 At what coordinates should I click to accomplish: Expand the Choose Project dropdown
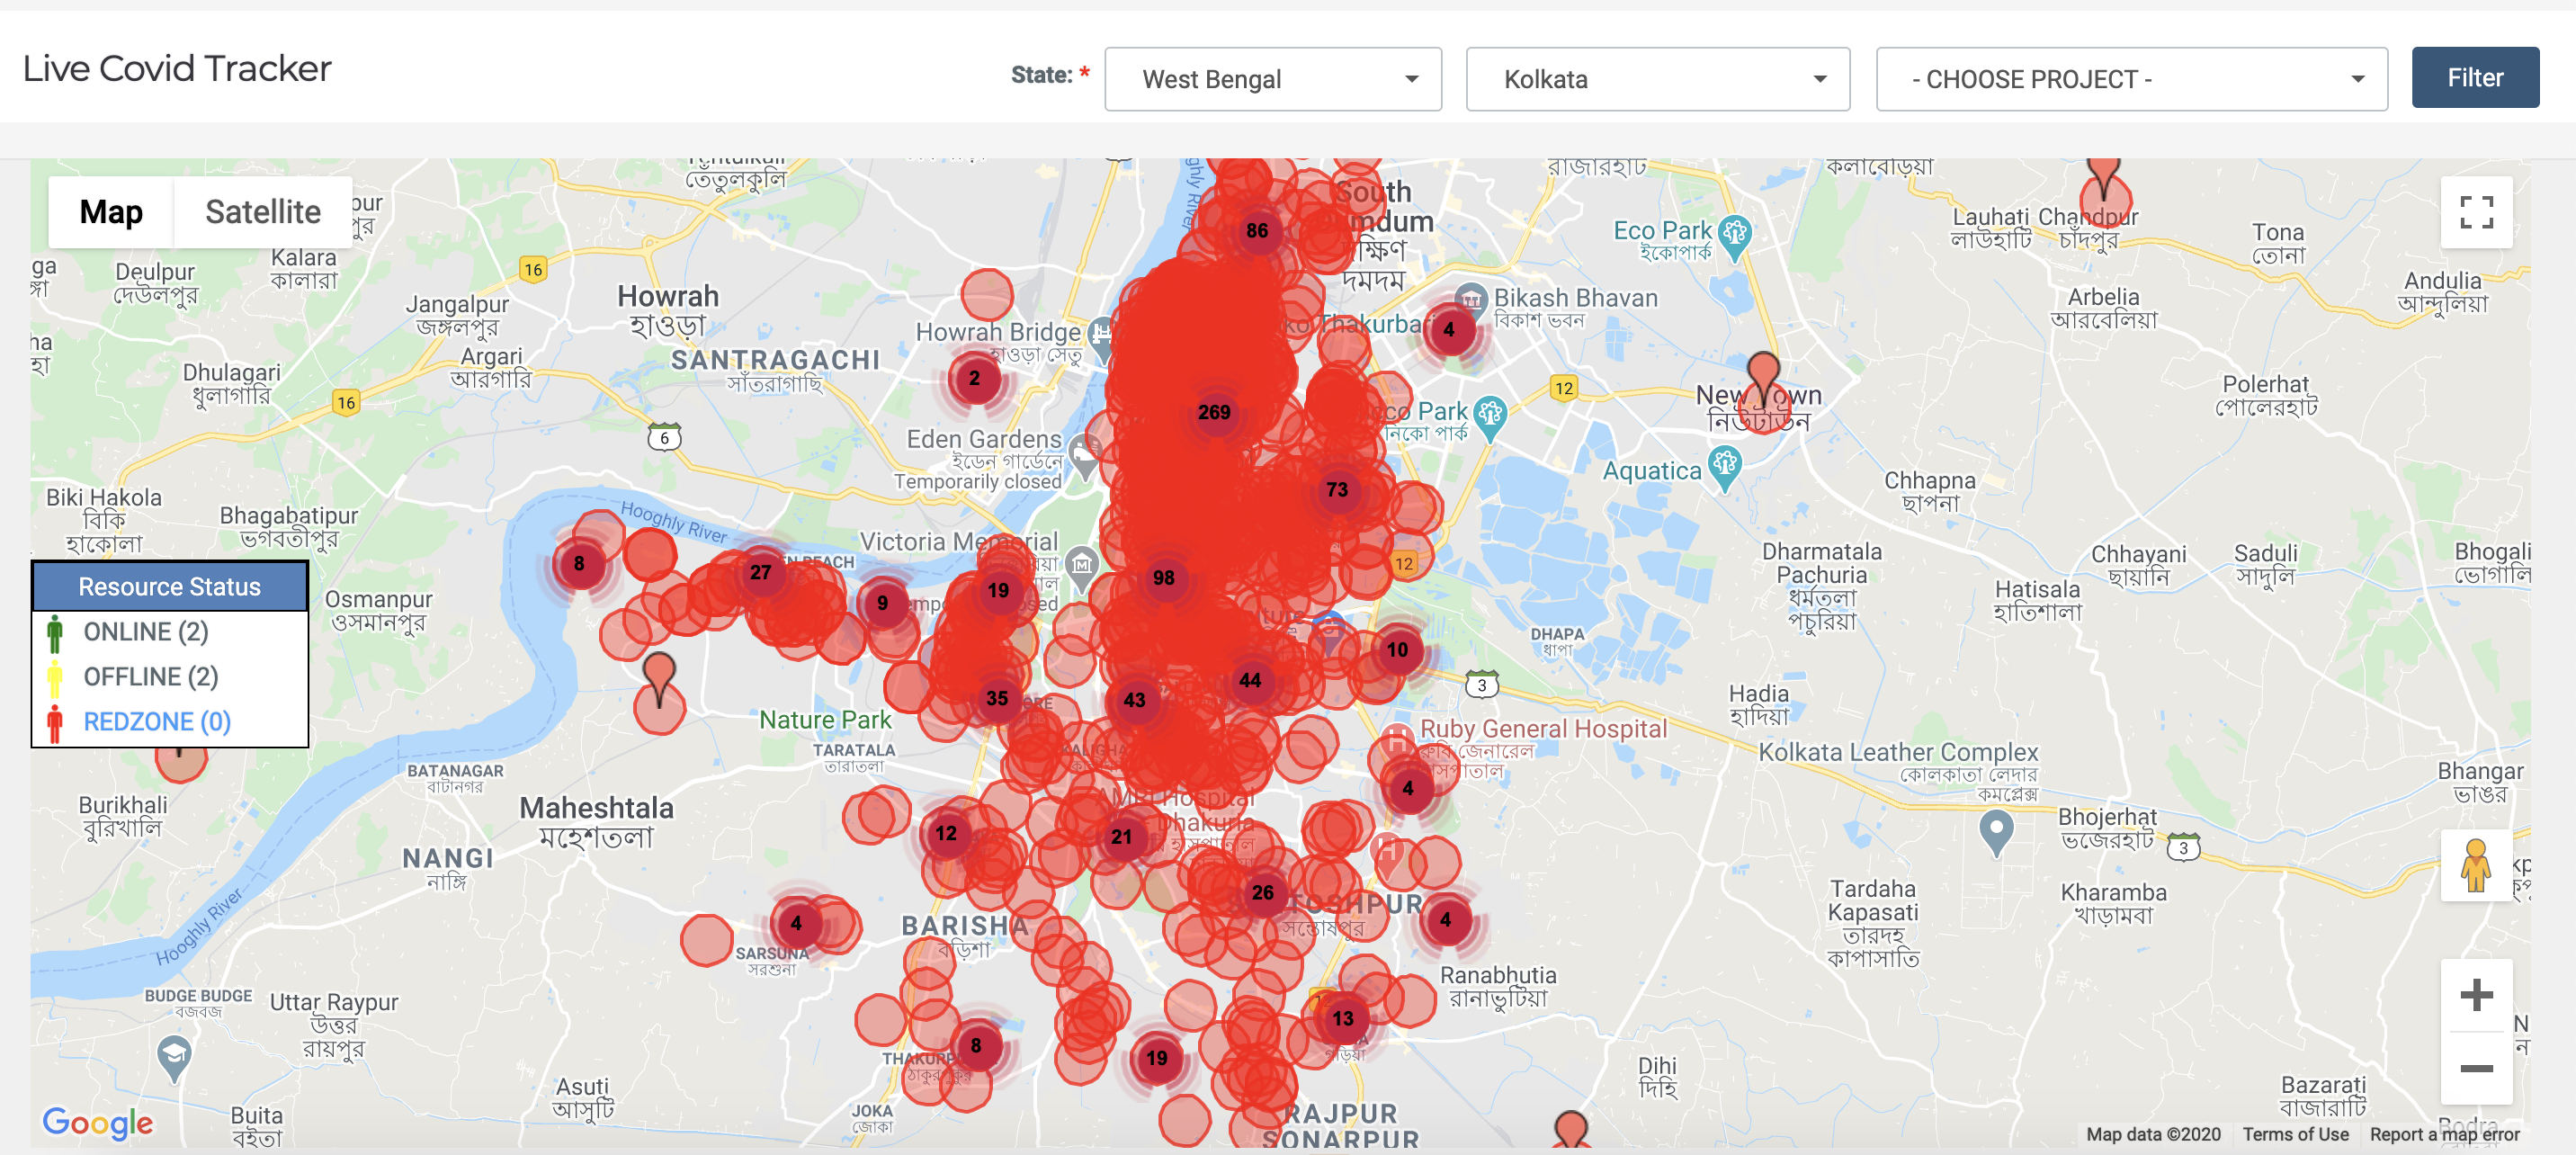pyautogui.click(x=2131, y=79)
